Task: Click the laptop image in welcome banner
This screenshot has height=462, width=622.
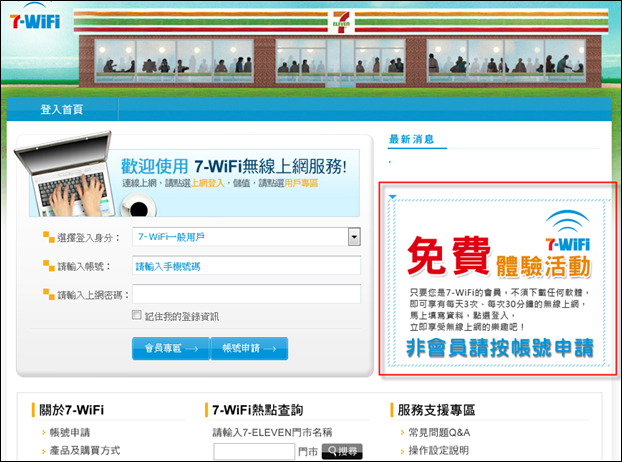Action: pos(65,174)
